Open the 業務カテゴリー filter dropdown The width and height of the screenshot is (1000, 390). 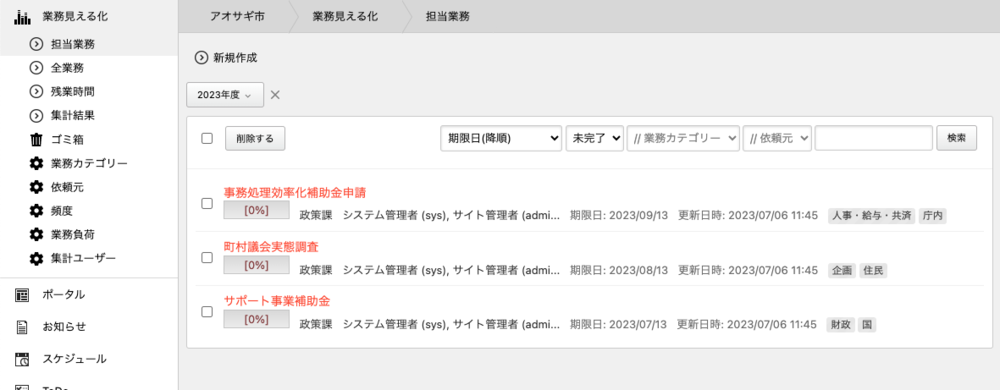coord(683,138)
